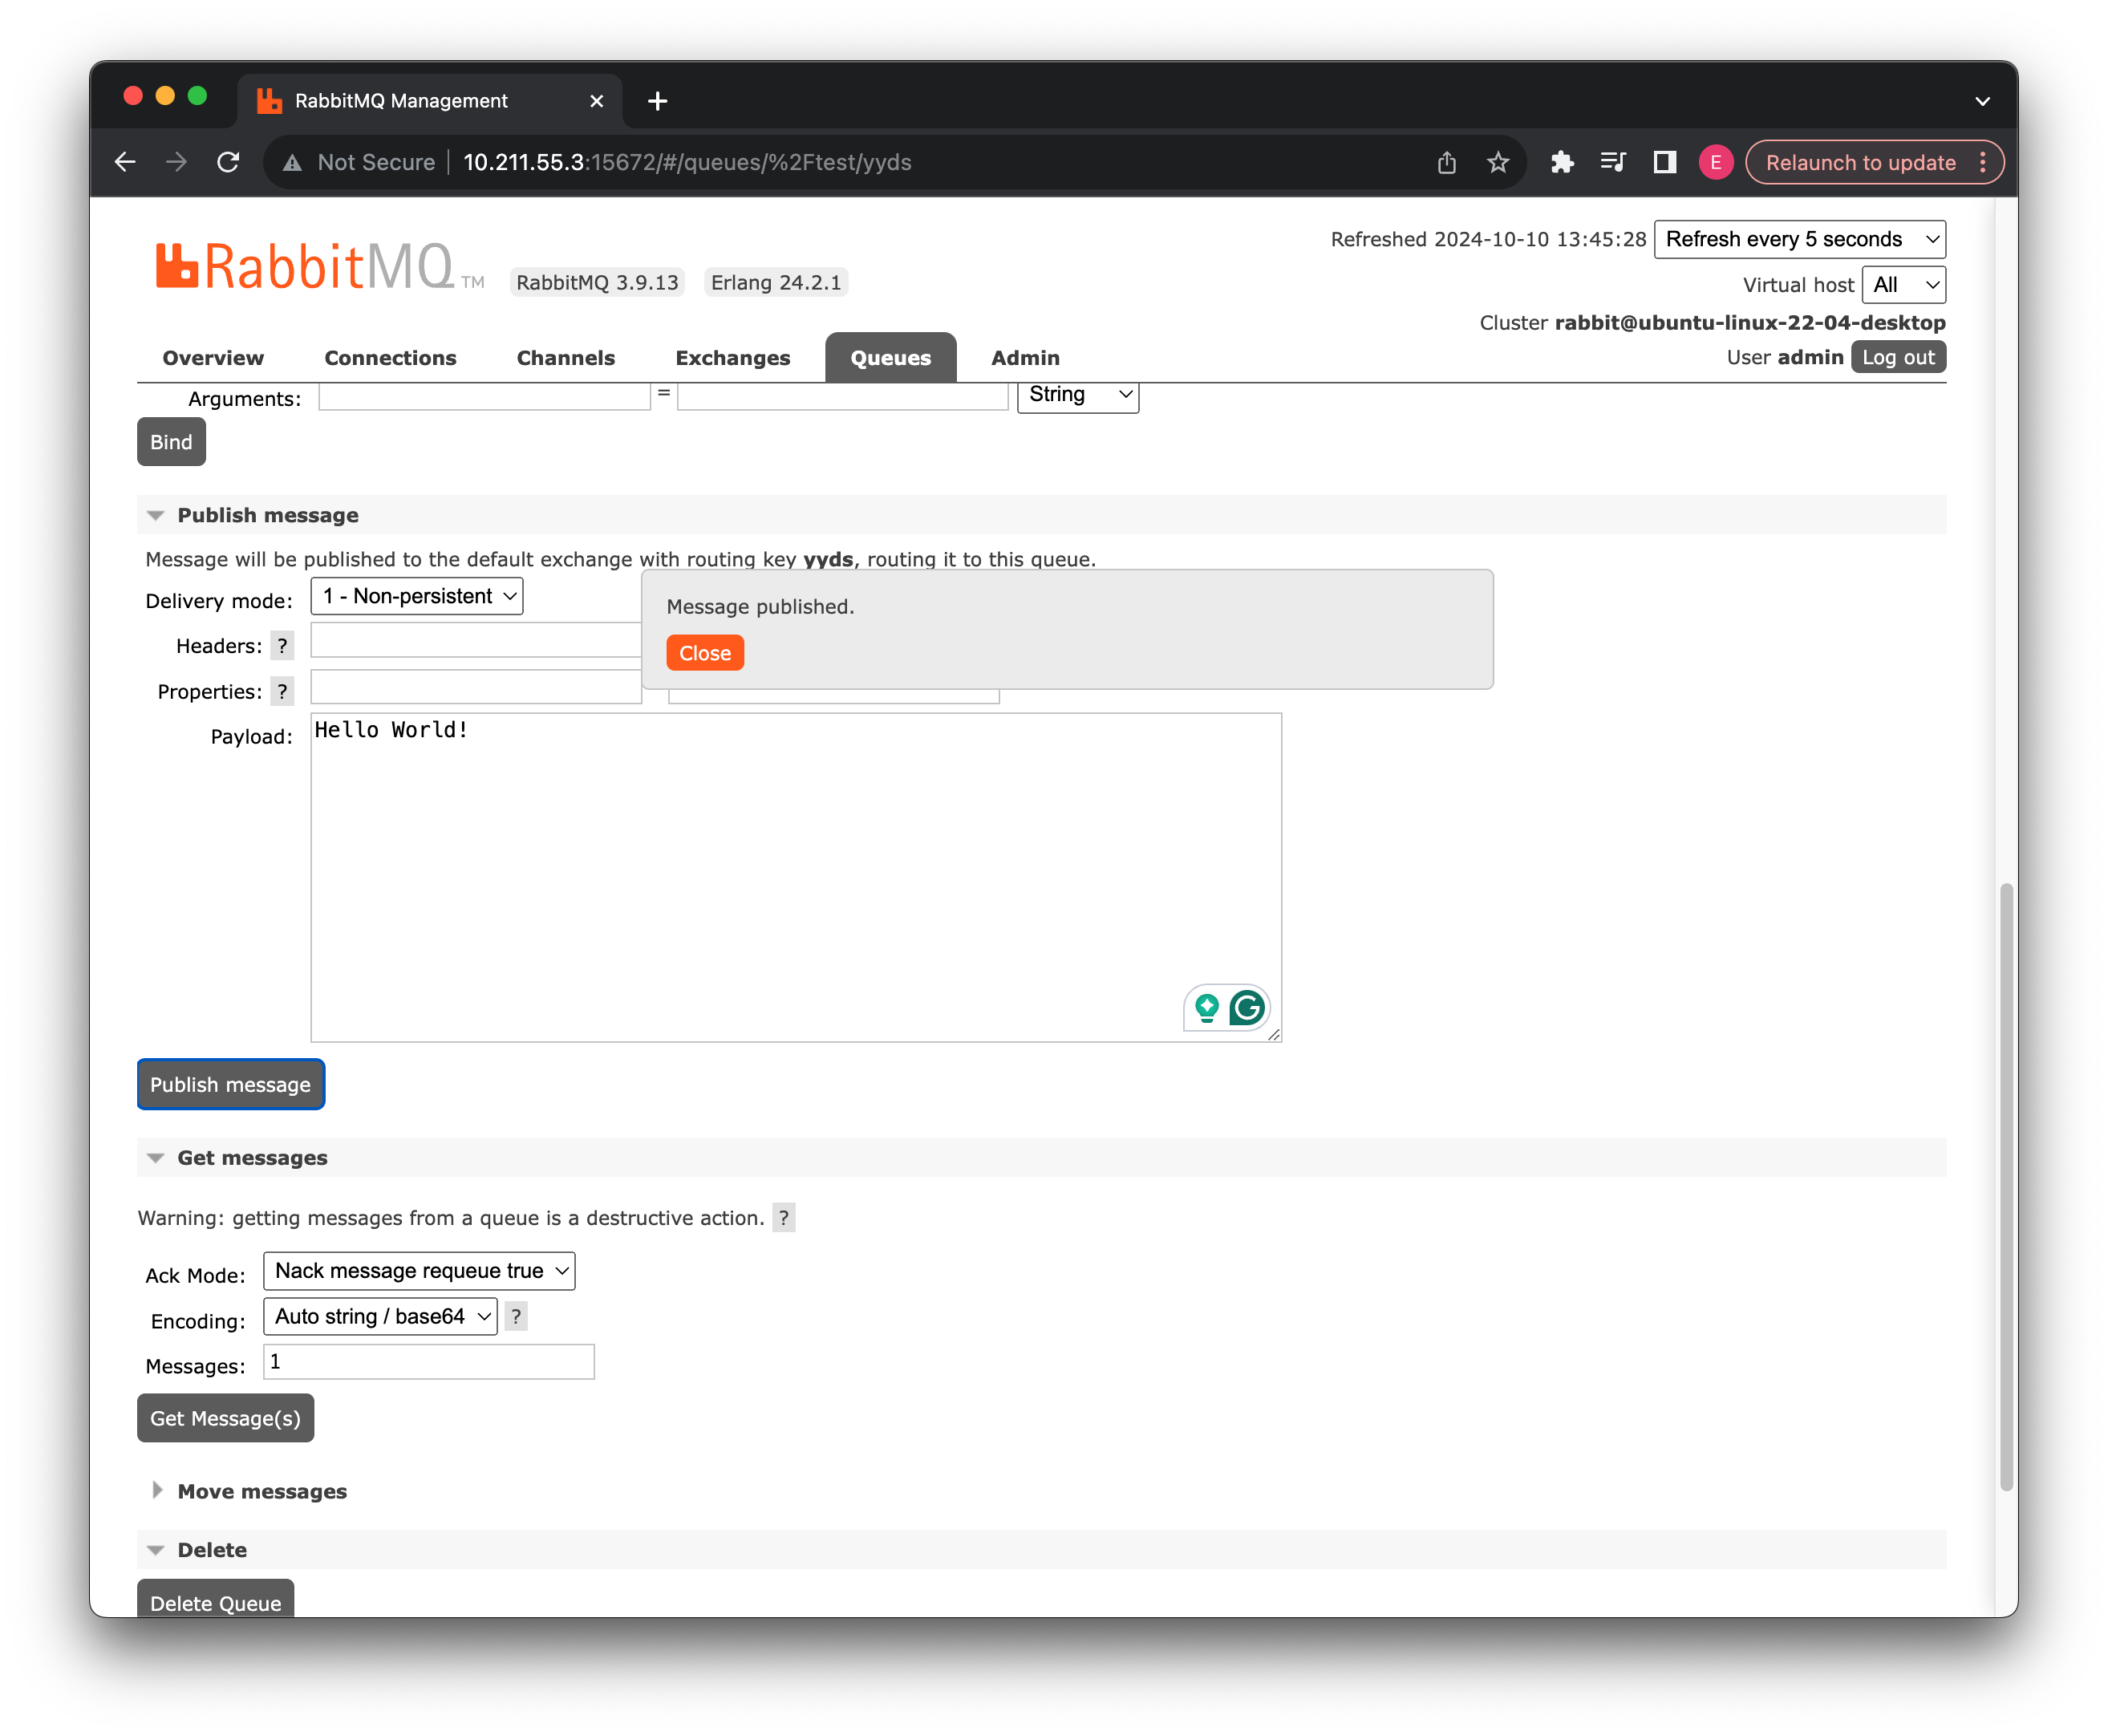Click the Encoding help question mark

(x=516, y=1316)
